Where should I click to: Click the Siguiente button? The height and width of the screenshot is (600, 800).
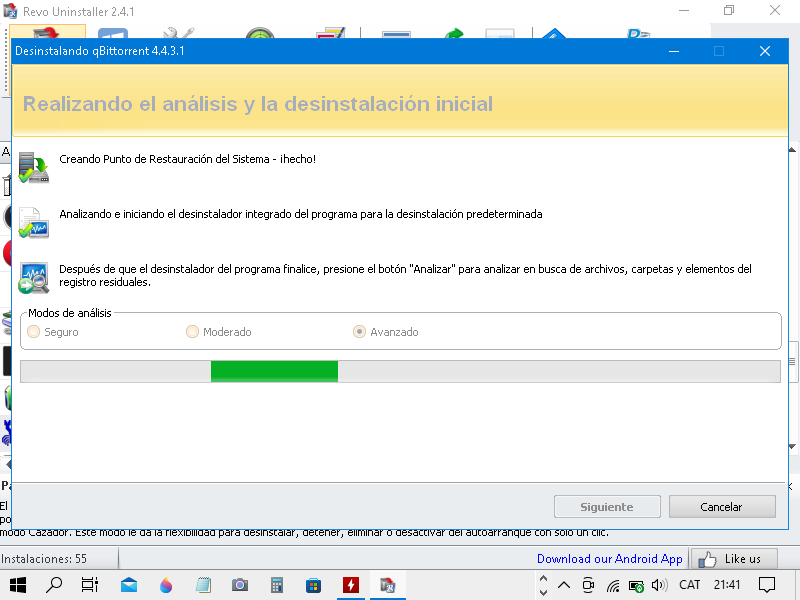607,507
